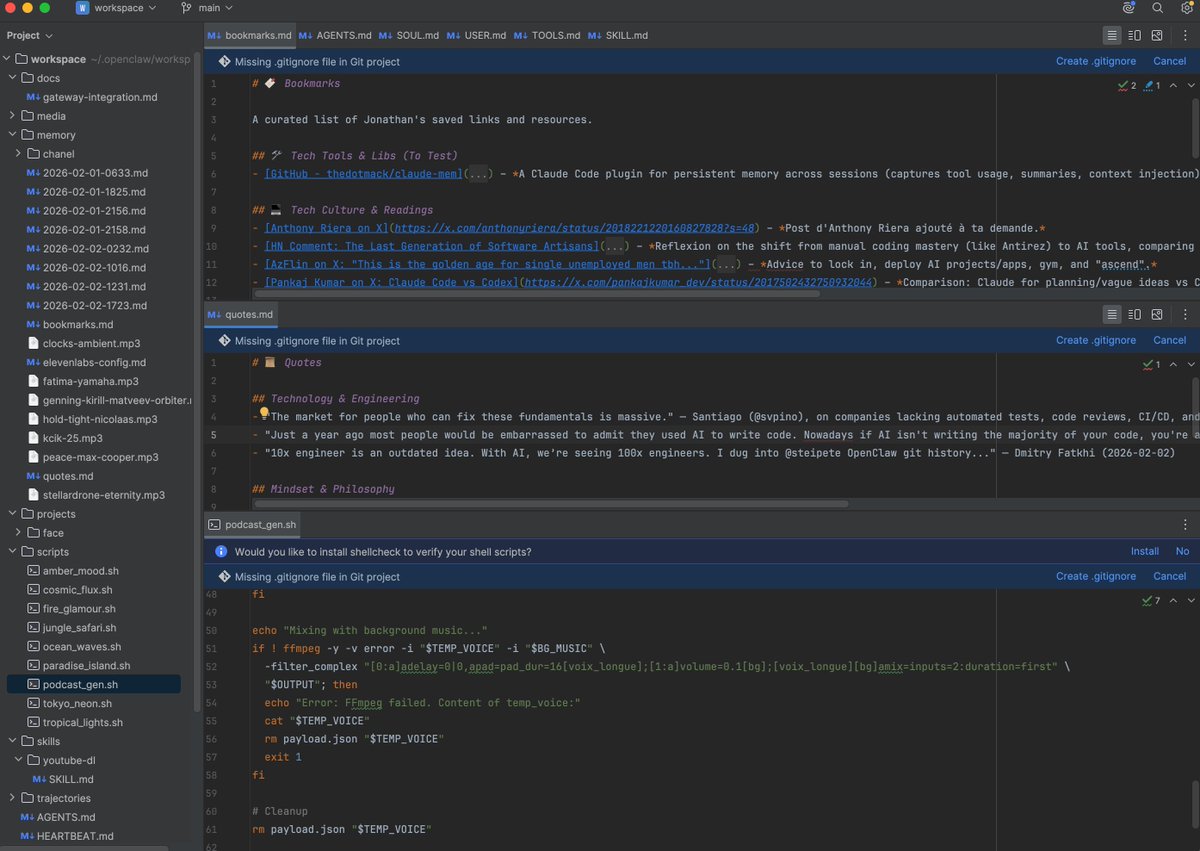Open 2026-02-02-1723.md in project tree
Screen dimensions: 1200x851
(94, 305)
